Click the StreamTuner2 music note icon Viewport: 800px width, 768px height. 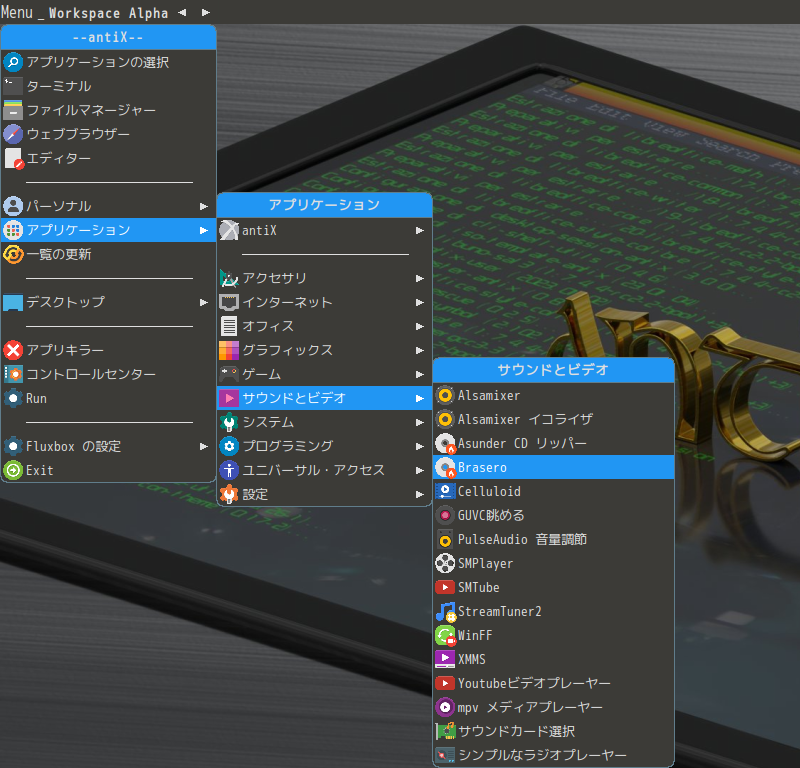pos(445,611)
